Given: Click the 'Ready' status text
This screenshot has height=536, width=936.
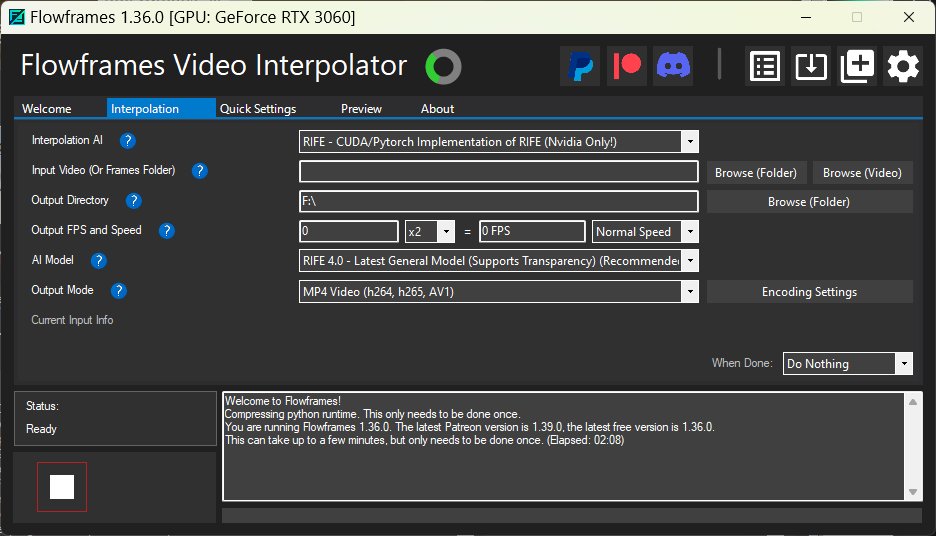Looking at the screenshot, I should coord(41,429).
